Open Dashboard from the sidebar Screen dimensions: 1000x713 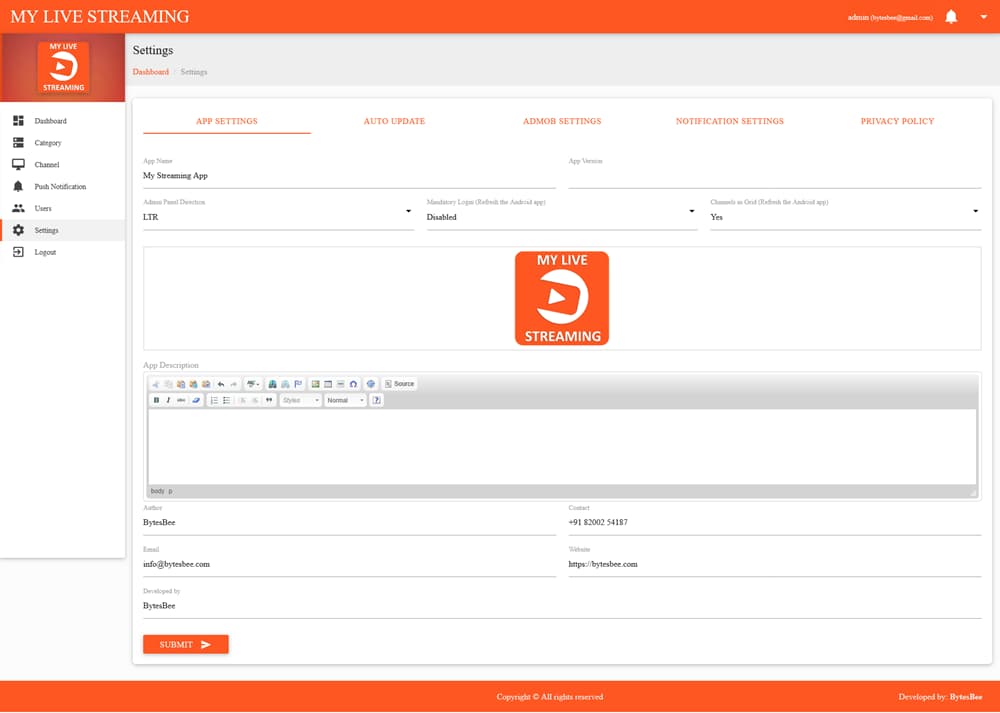pos(50,121)
